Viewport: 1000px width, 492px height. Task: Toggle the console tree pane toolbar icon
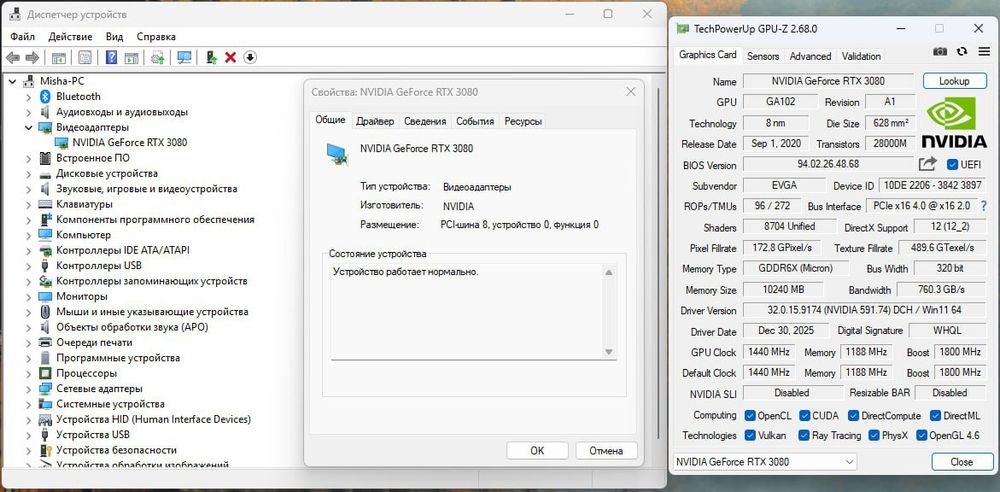coord(59,58)
